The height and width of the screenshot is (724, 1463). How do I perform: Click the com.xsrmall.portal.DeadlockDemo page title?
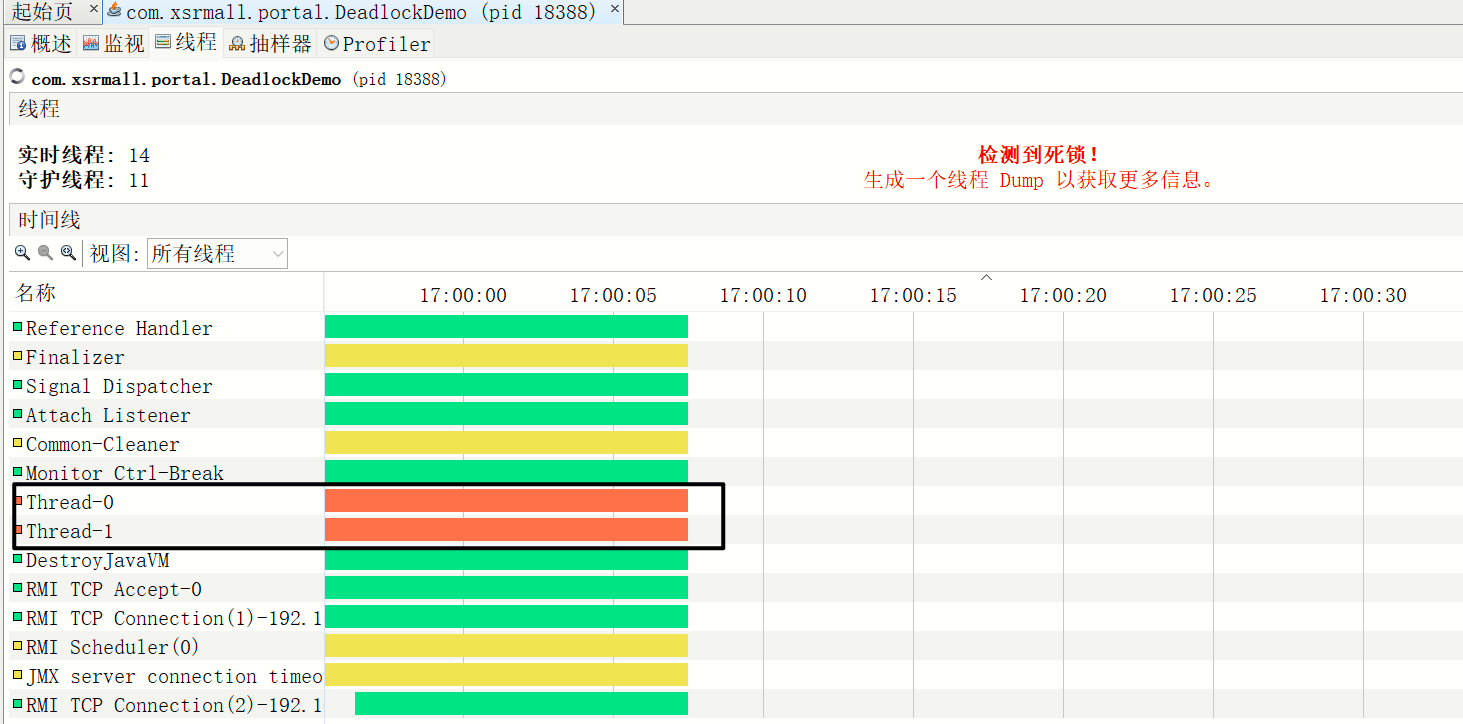pyautogui.click(x=186, y=79)
